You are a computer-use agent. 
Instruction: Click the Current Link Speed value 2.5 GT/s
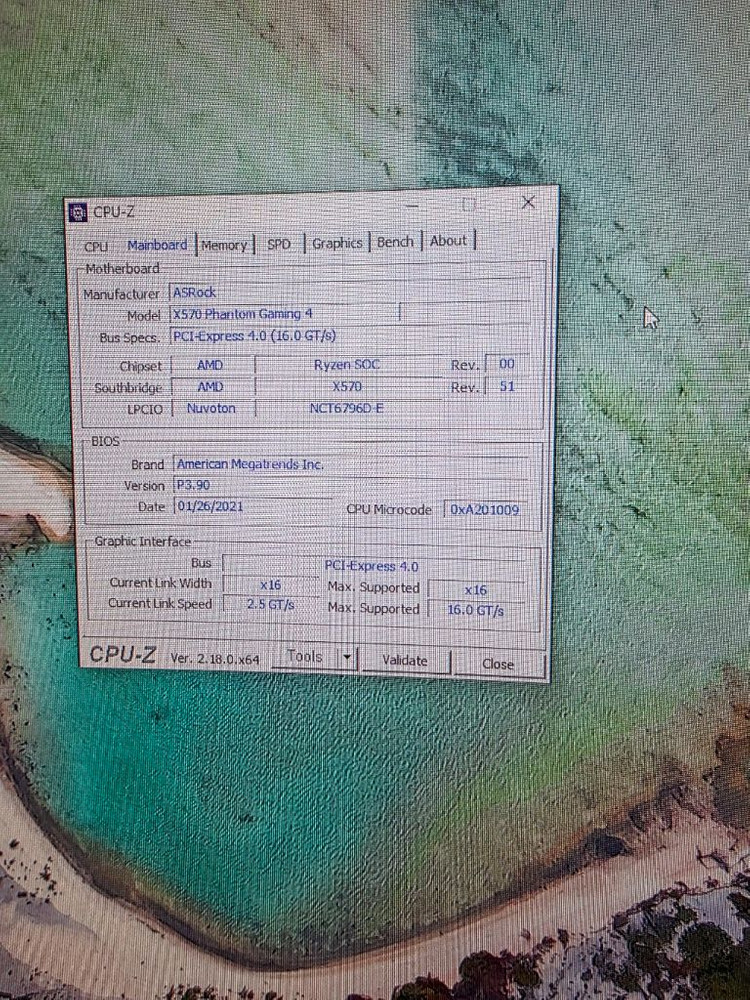(269, 604)
